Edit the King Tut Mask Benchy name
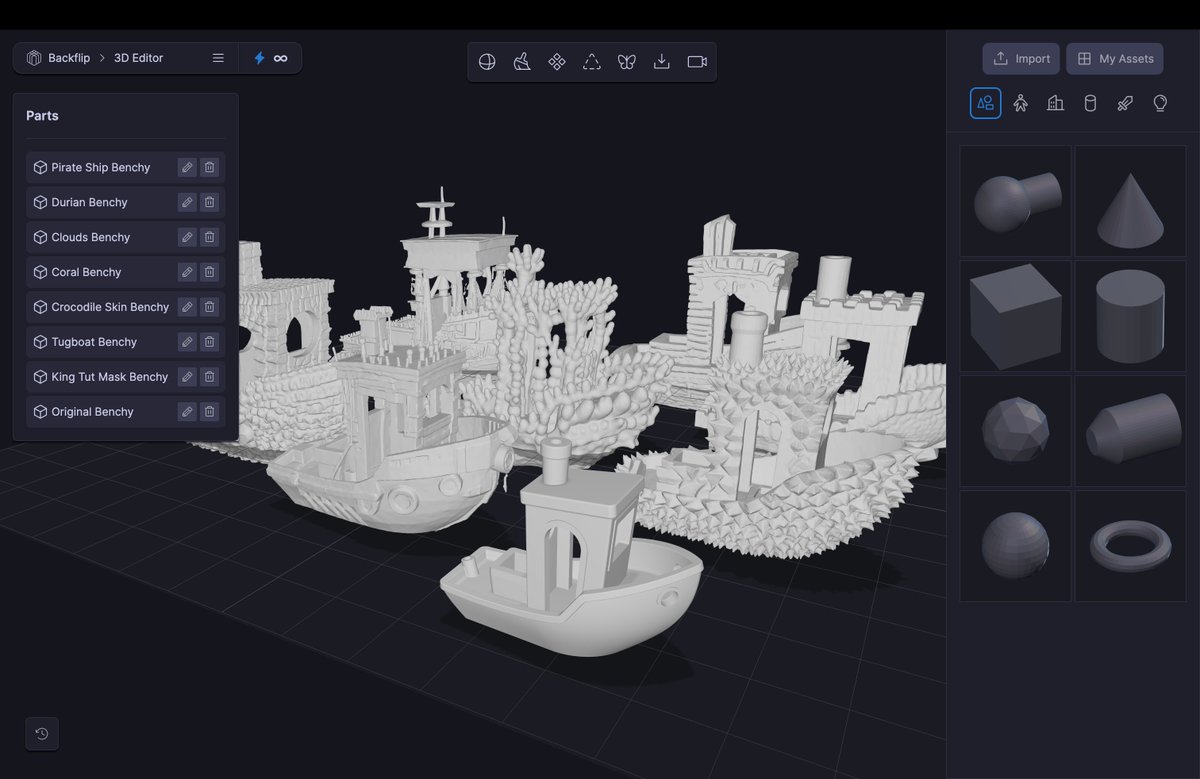 click(x=187, y=377)
